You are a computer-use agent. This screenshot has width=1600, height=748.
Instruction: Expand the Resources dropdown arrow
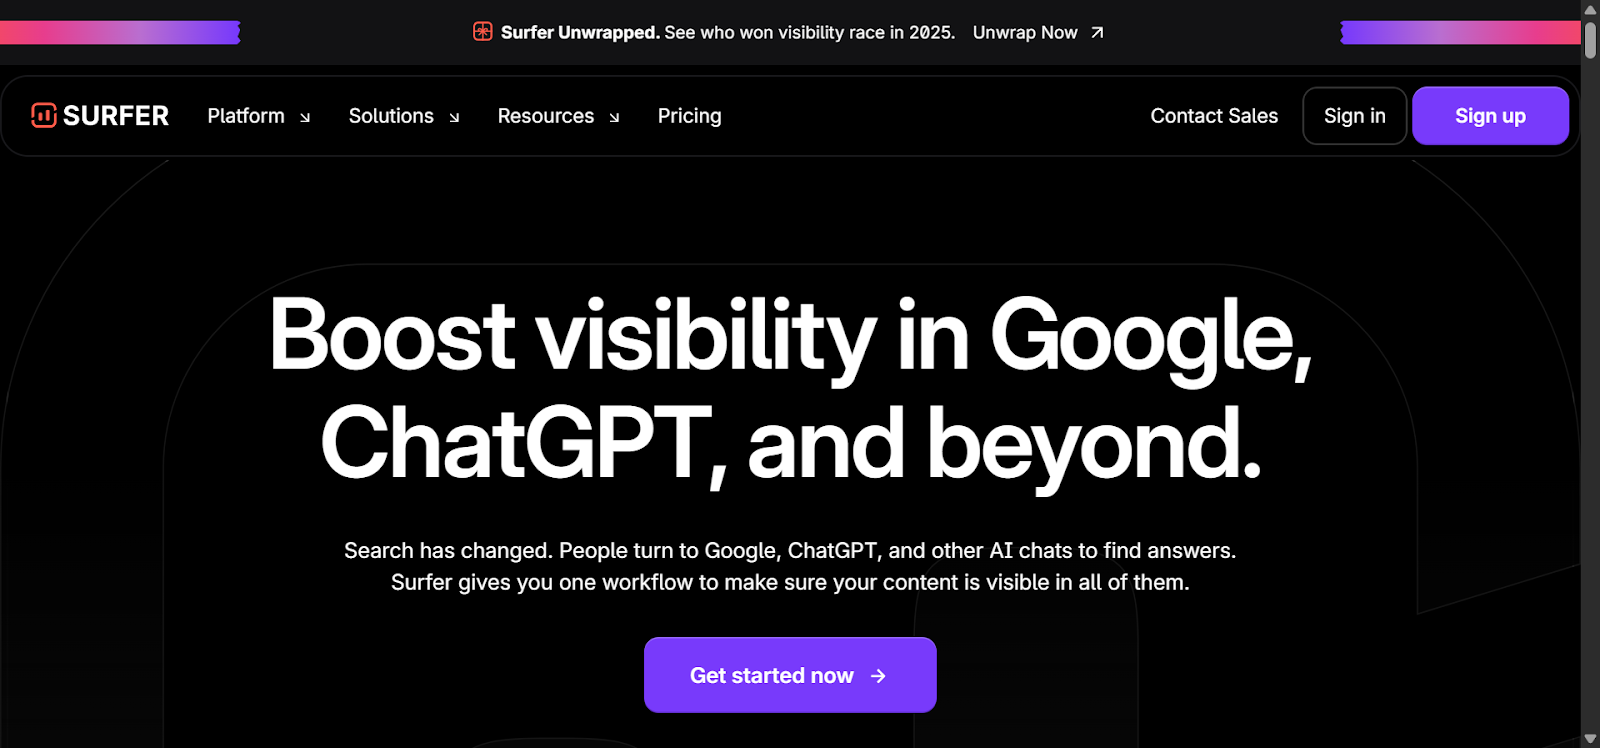(614, 117)
